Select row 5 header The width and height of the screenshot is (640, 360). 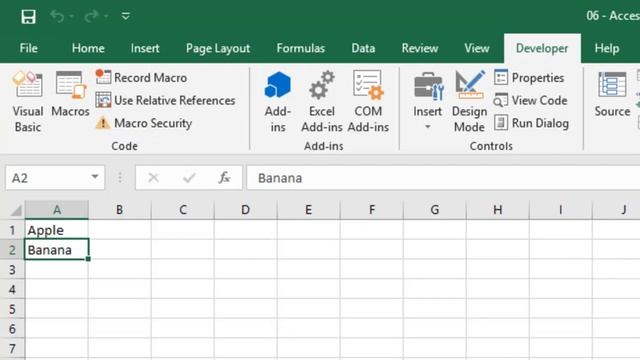12,309
